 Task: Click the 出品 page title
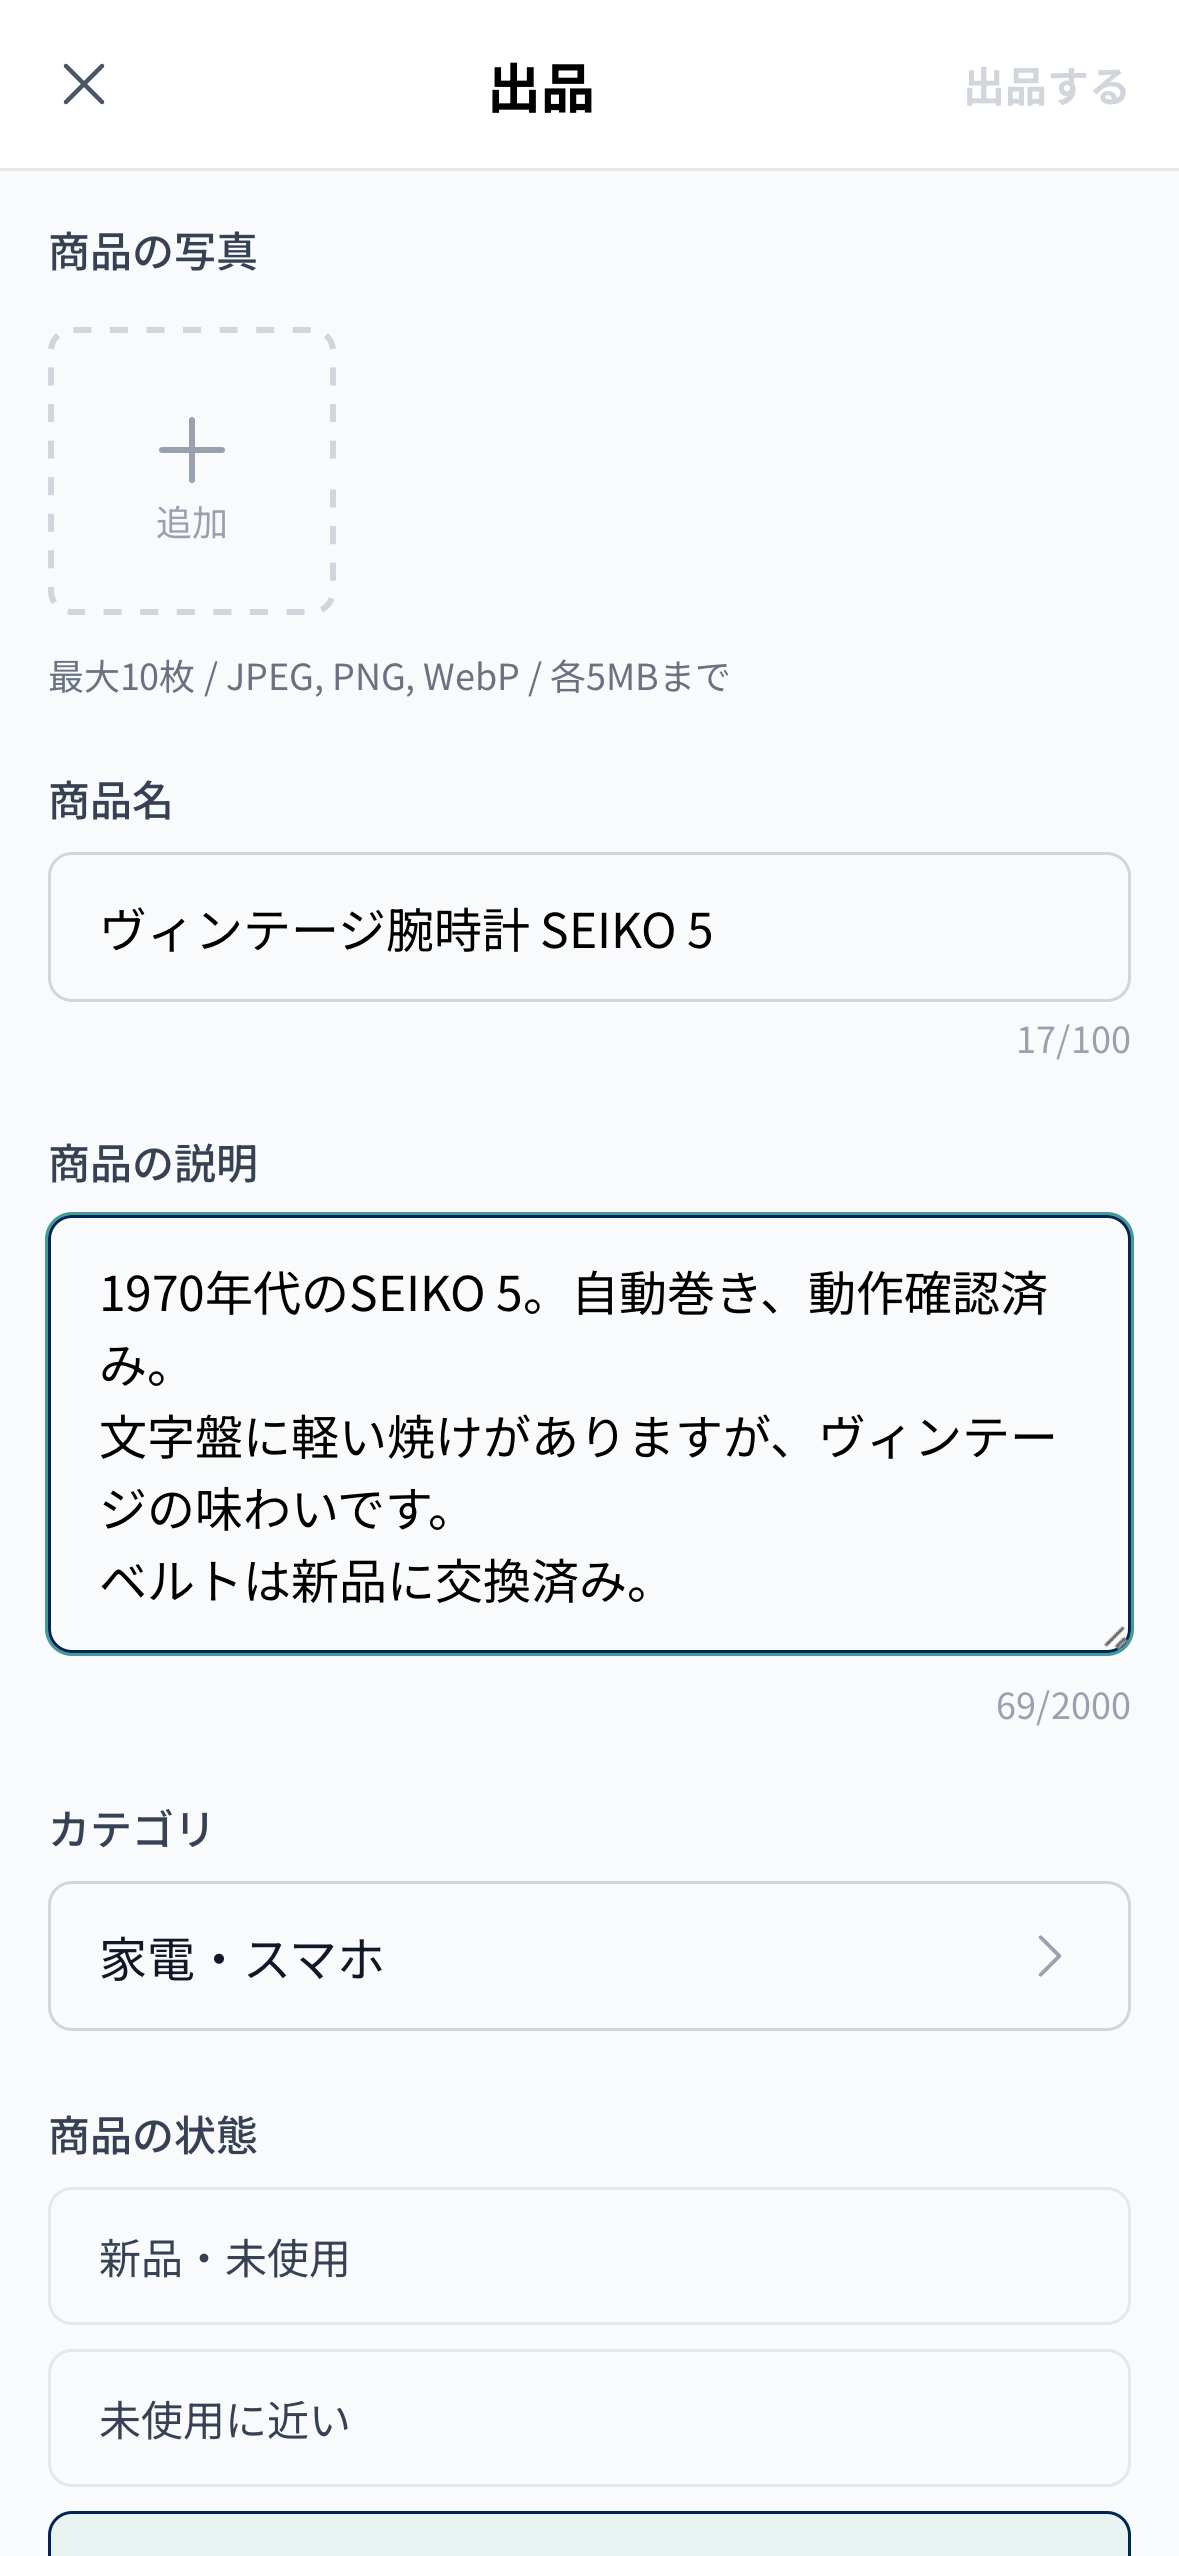click(x=542, y=88)
